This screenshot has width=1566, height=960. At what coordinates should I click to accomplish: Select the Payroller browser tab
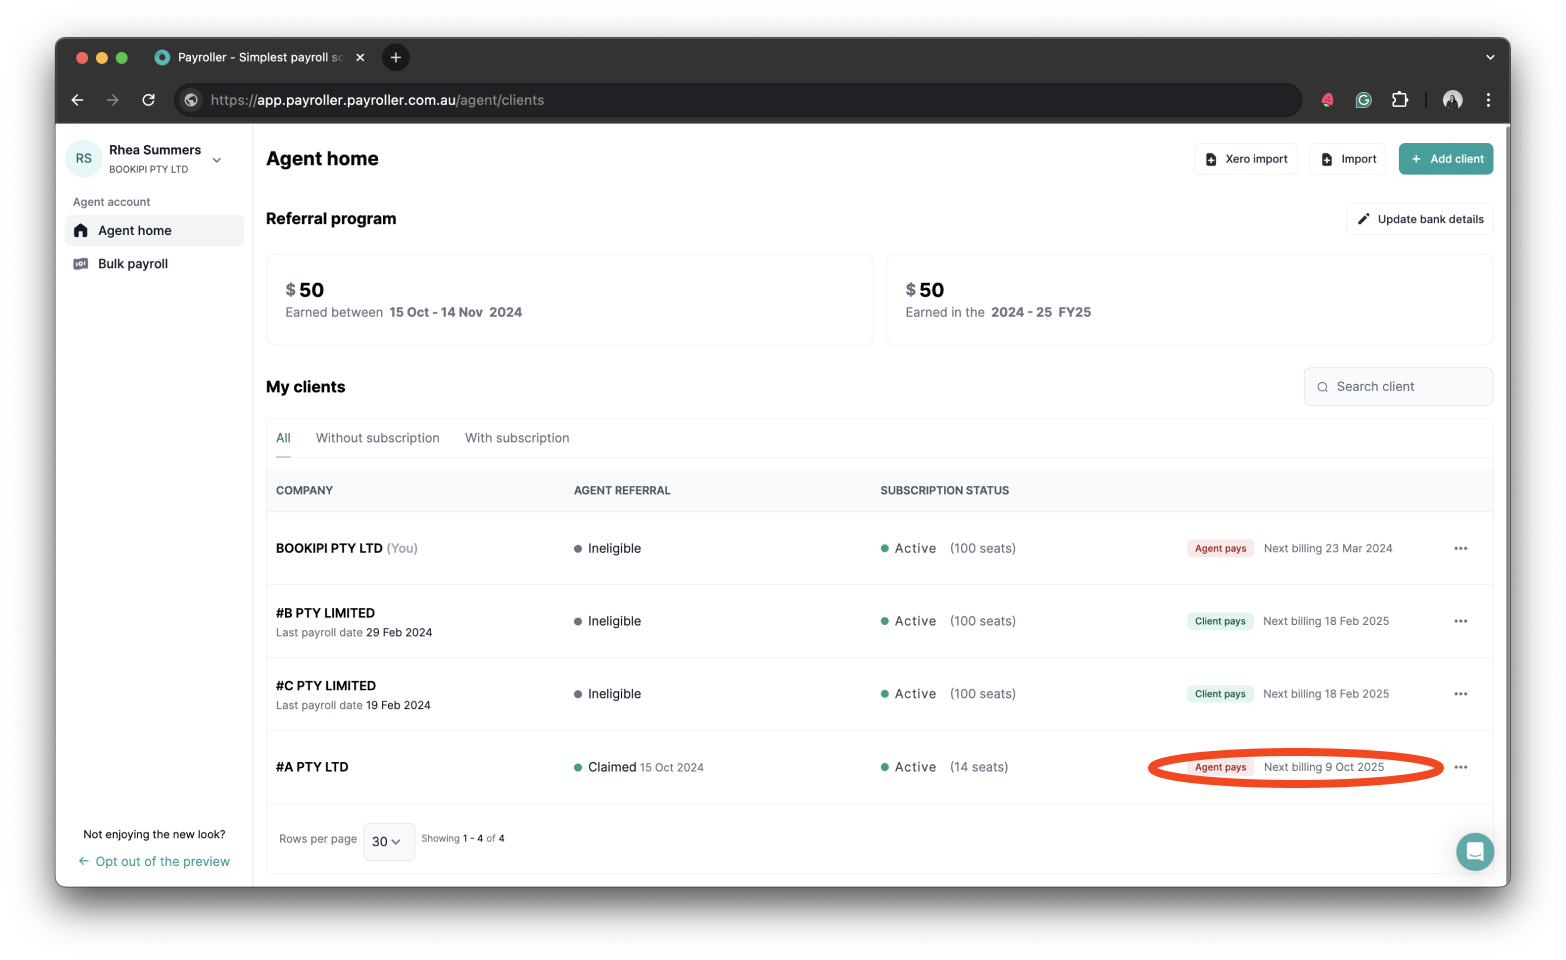(x=260, y=57)
